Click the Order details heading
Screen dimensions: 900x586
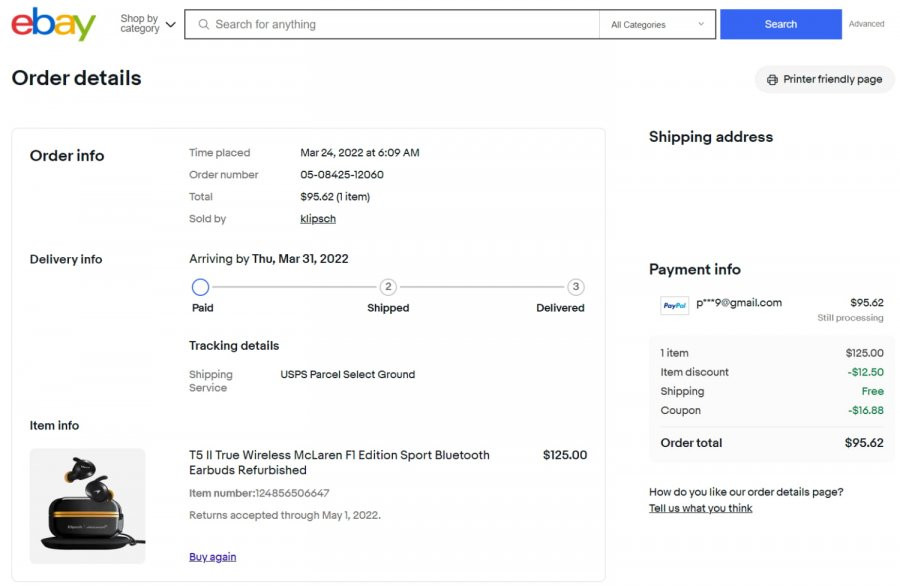point(76,78)
